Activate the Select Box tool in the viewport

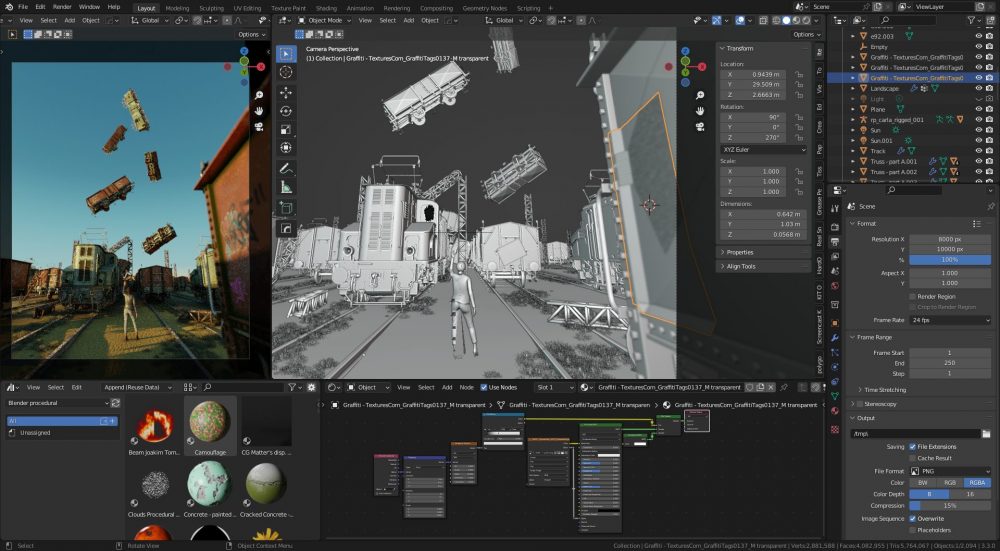pos(286,54)
